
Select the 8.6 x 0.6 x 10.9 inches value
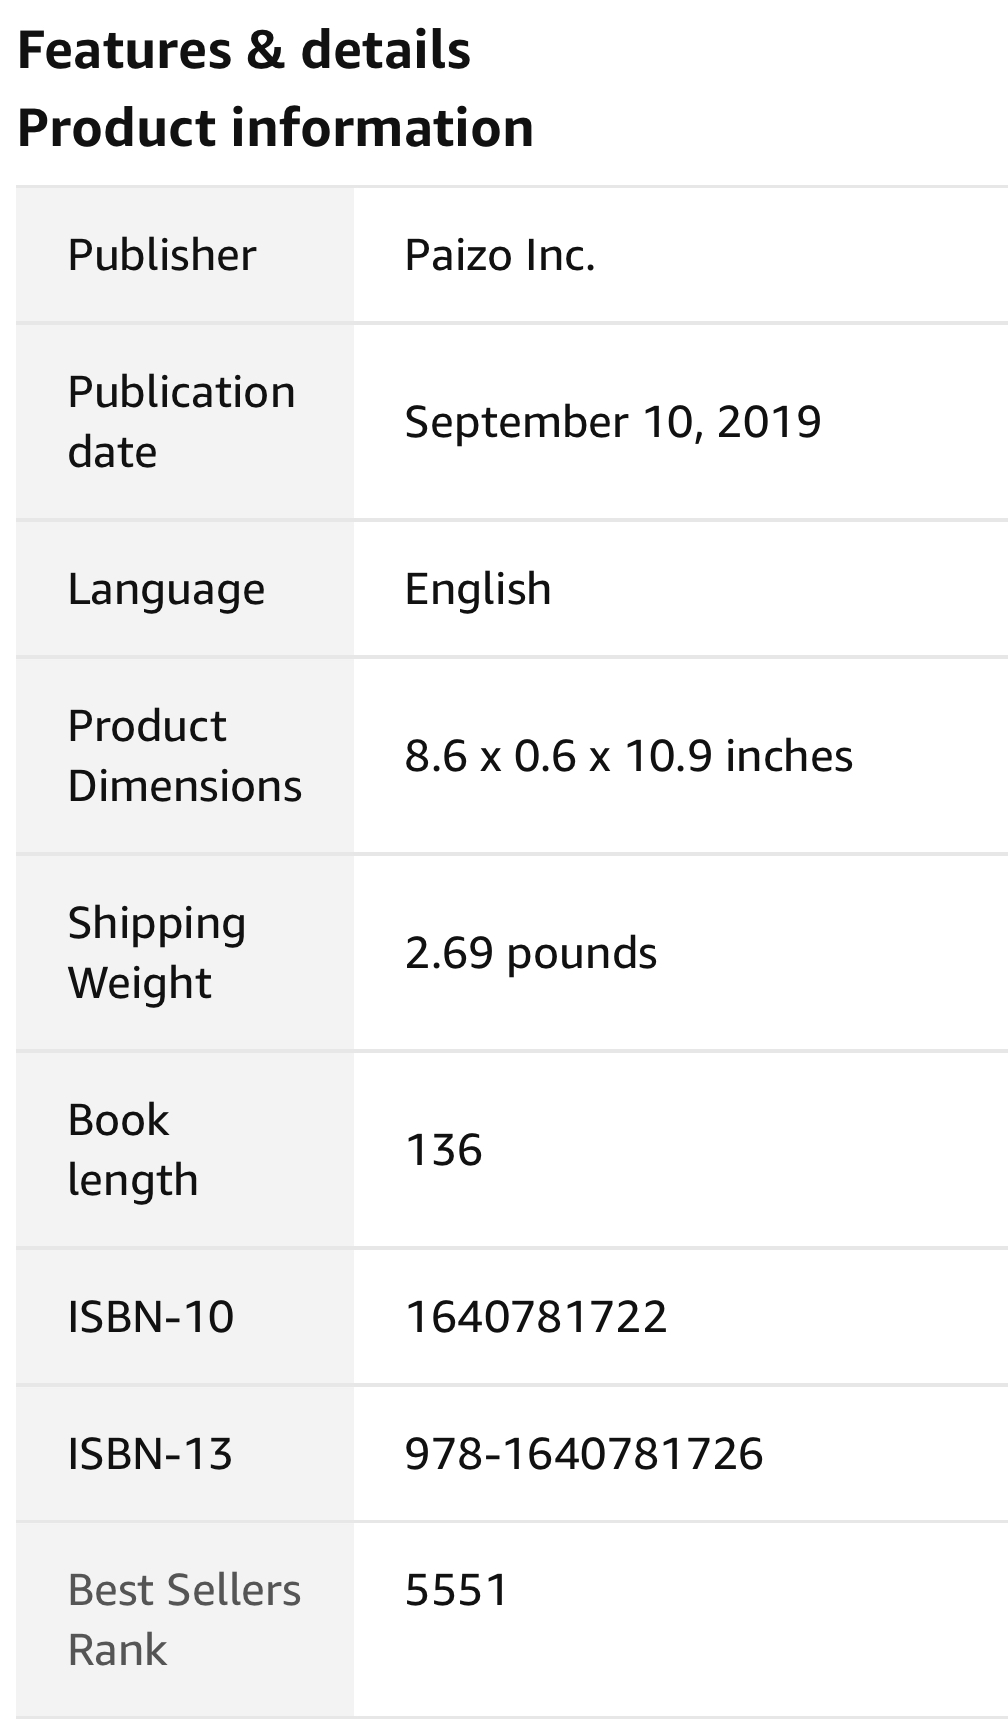(x=629, y=755)
